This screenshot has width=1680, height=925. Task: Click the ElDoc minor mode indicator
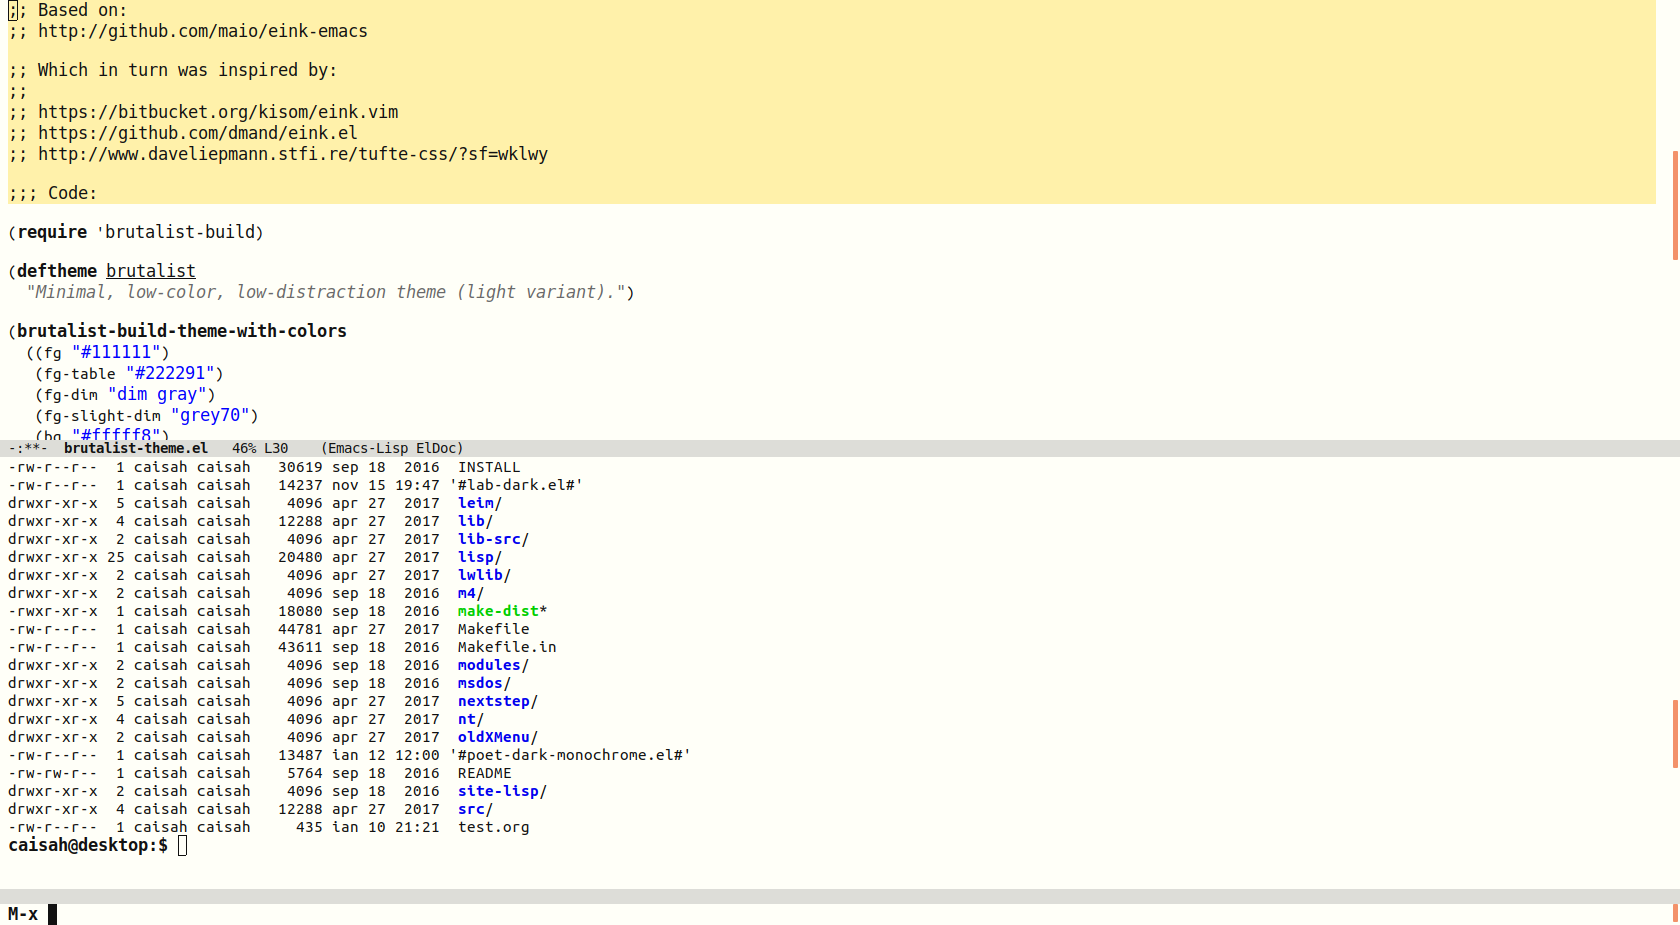click(439, 448)
